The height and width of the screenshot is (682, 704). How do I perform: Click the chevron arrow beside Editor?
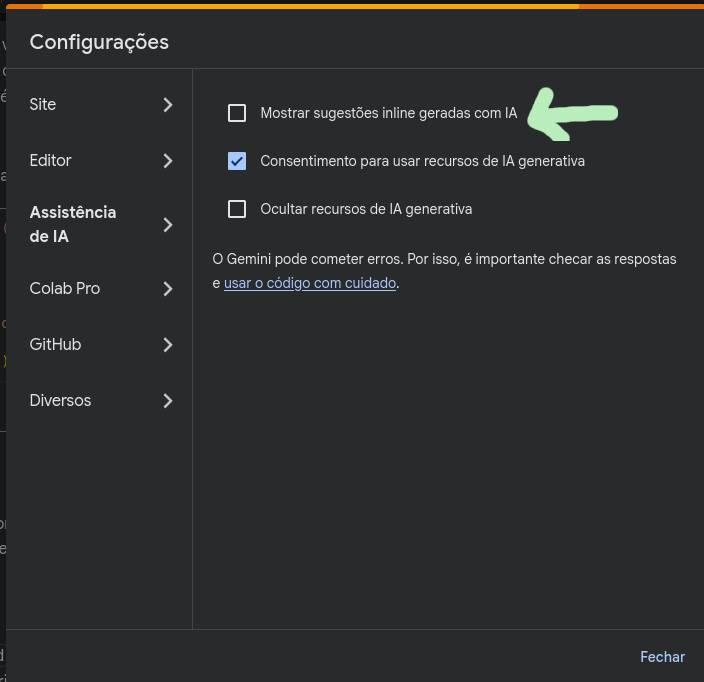click(x=168, y=161)
